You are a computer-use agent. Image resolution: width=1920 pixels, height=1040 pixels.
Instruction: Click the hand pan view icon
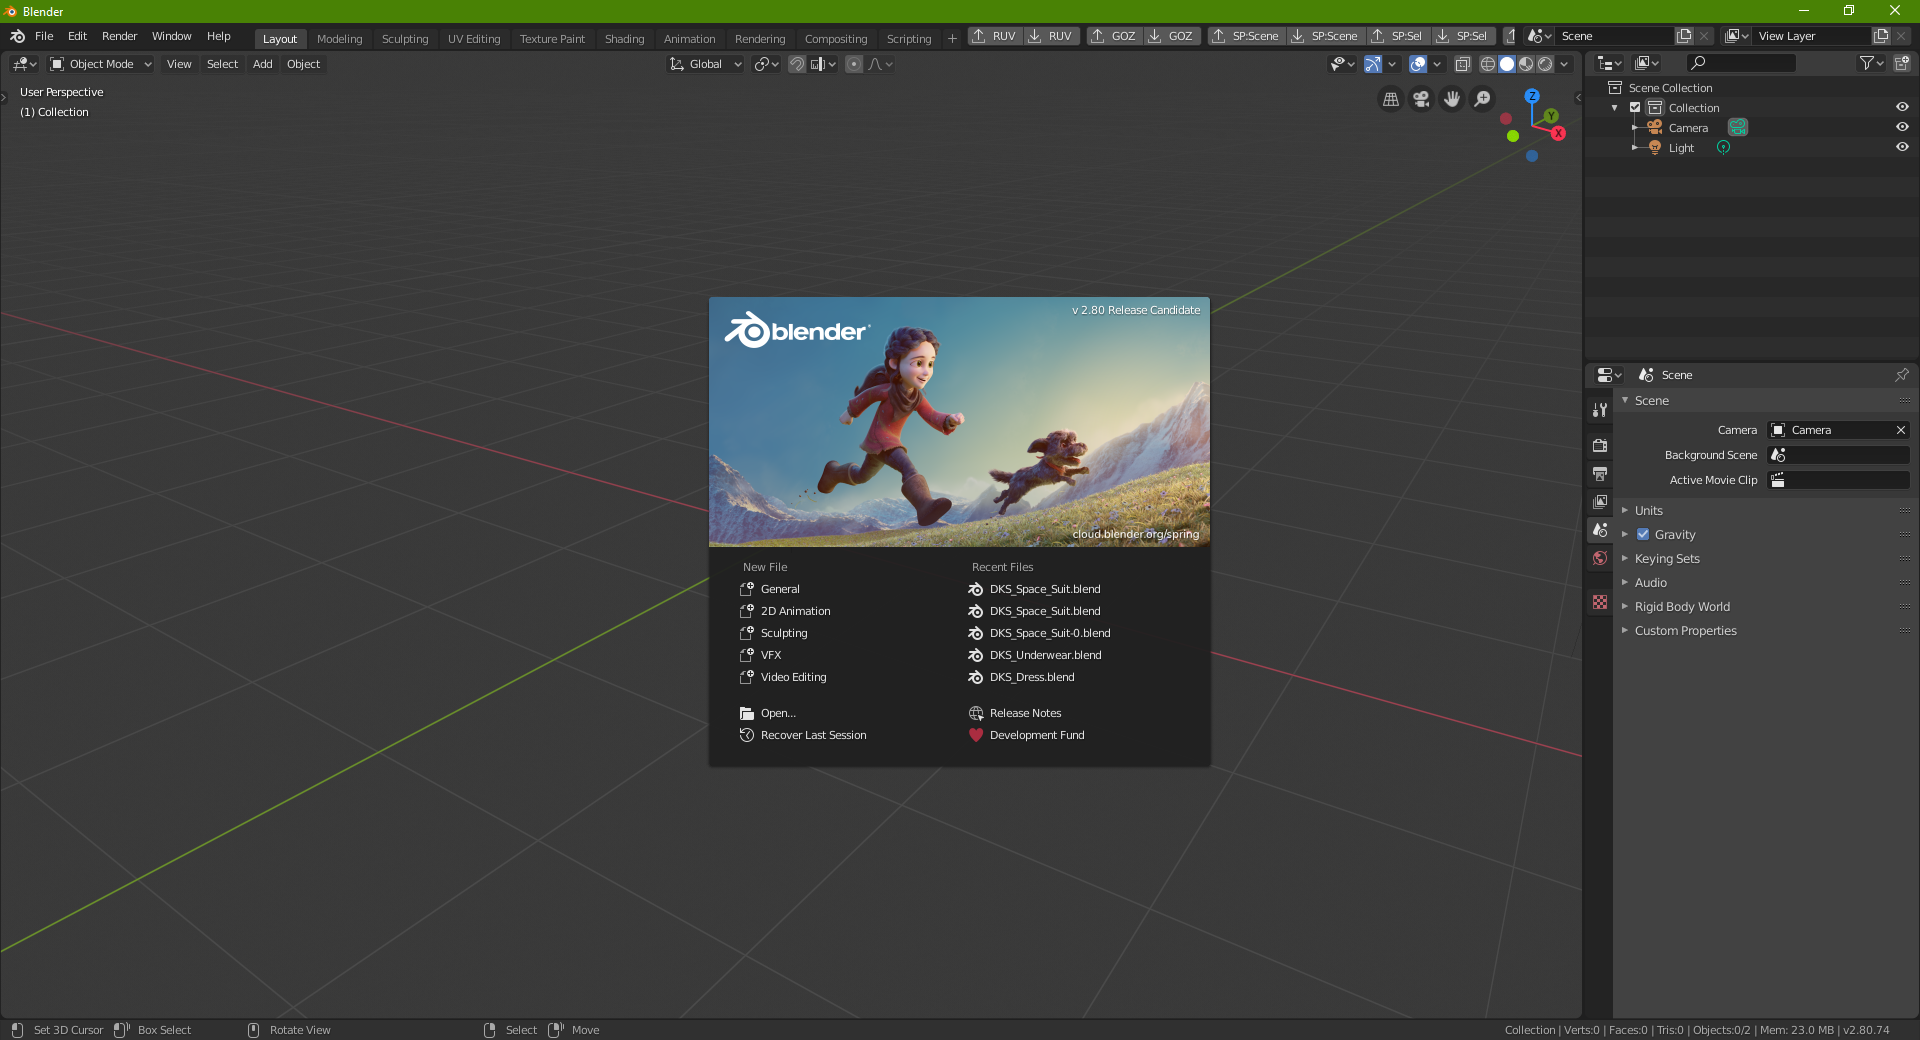[x=1452, y=99]
